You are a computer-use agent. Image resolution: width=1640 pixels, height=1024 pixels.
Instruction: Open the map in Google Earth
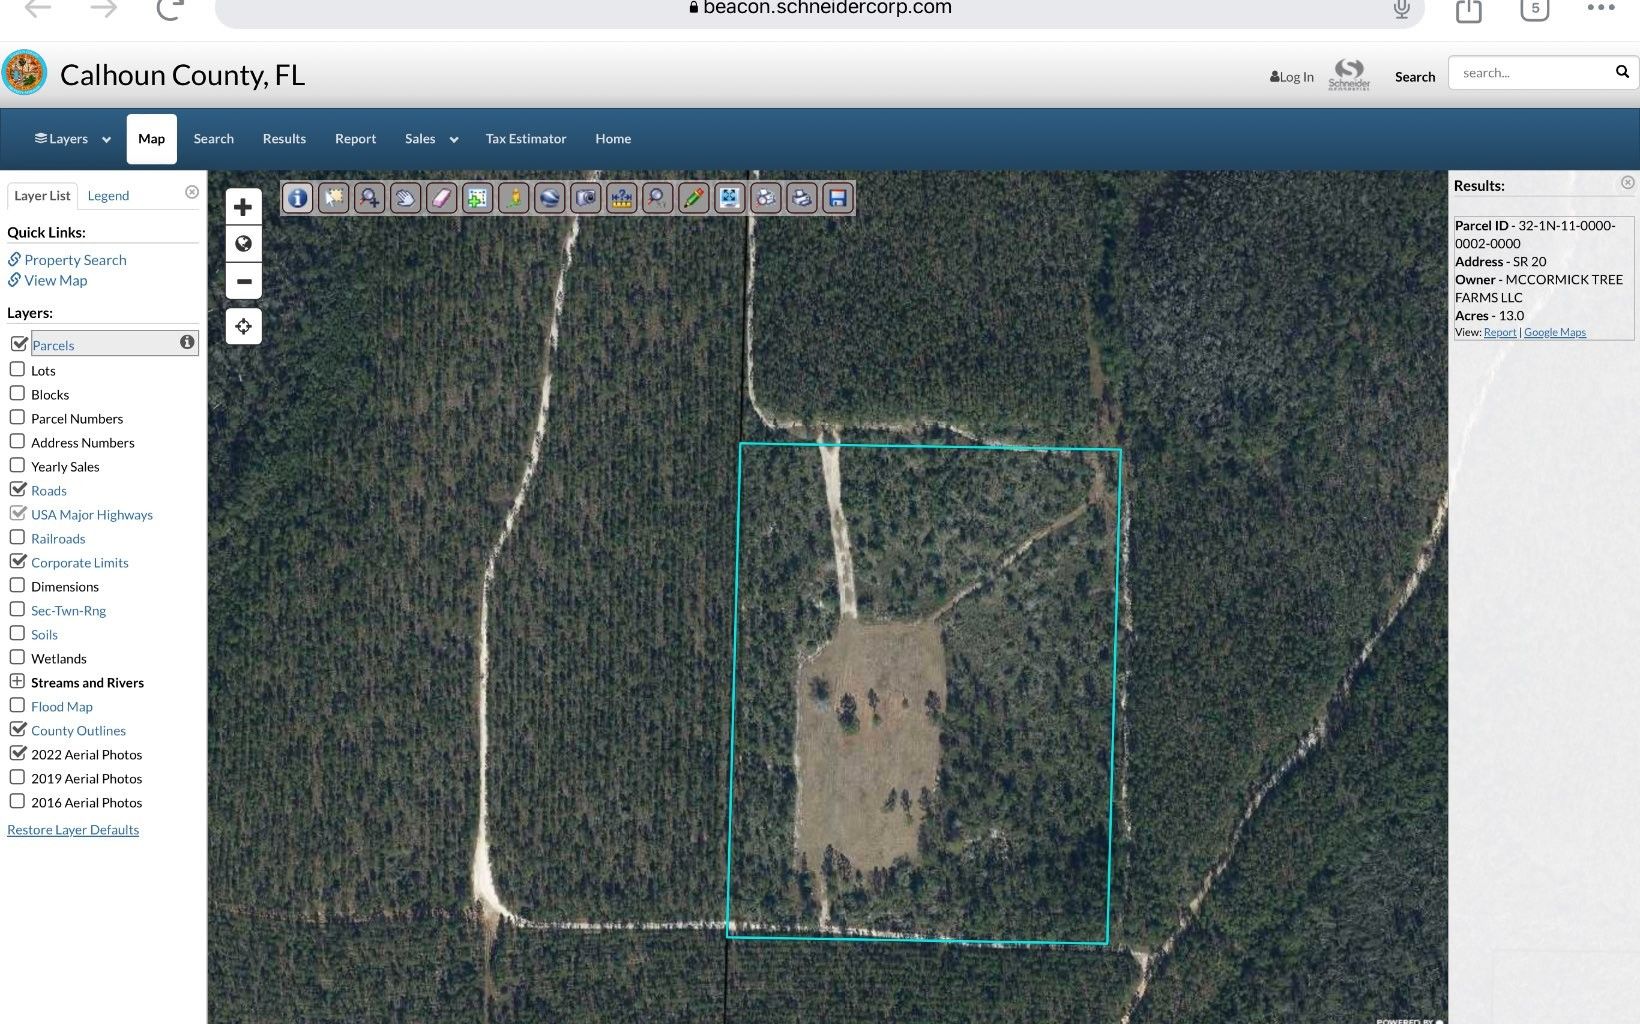tap(549, 198)
